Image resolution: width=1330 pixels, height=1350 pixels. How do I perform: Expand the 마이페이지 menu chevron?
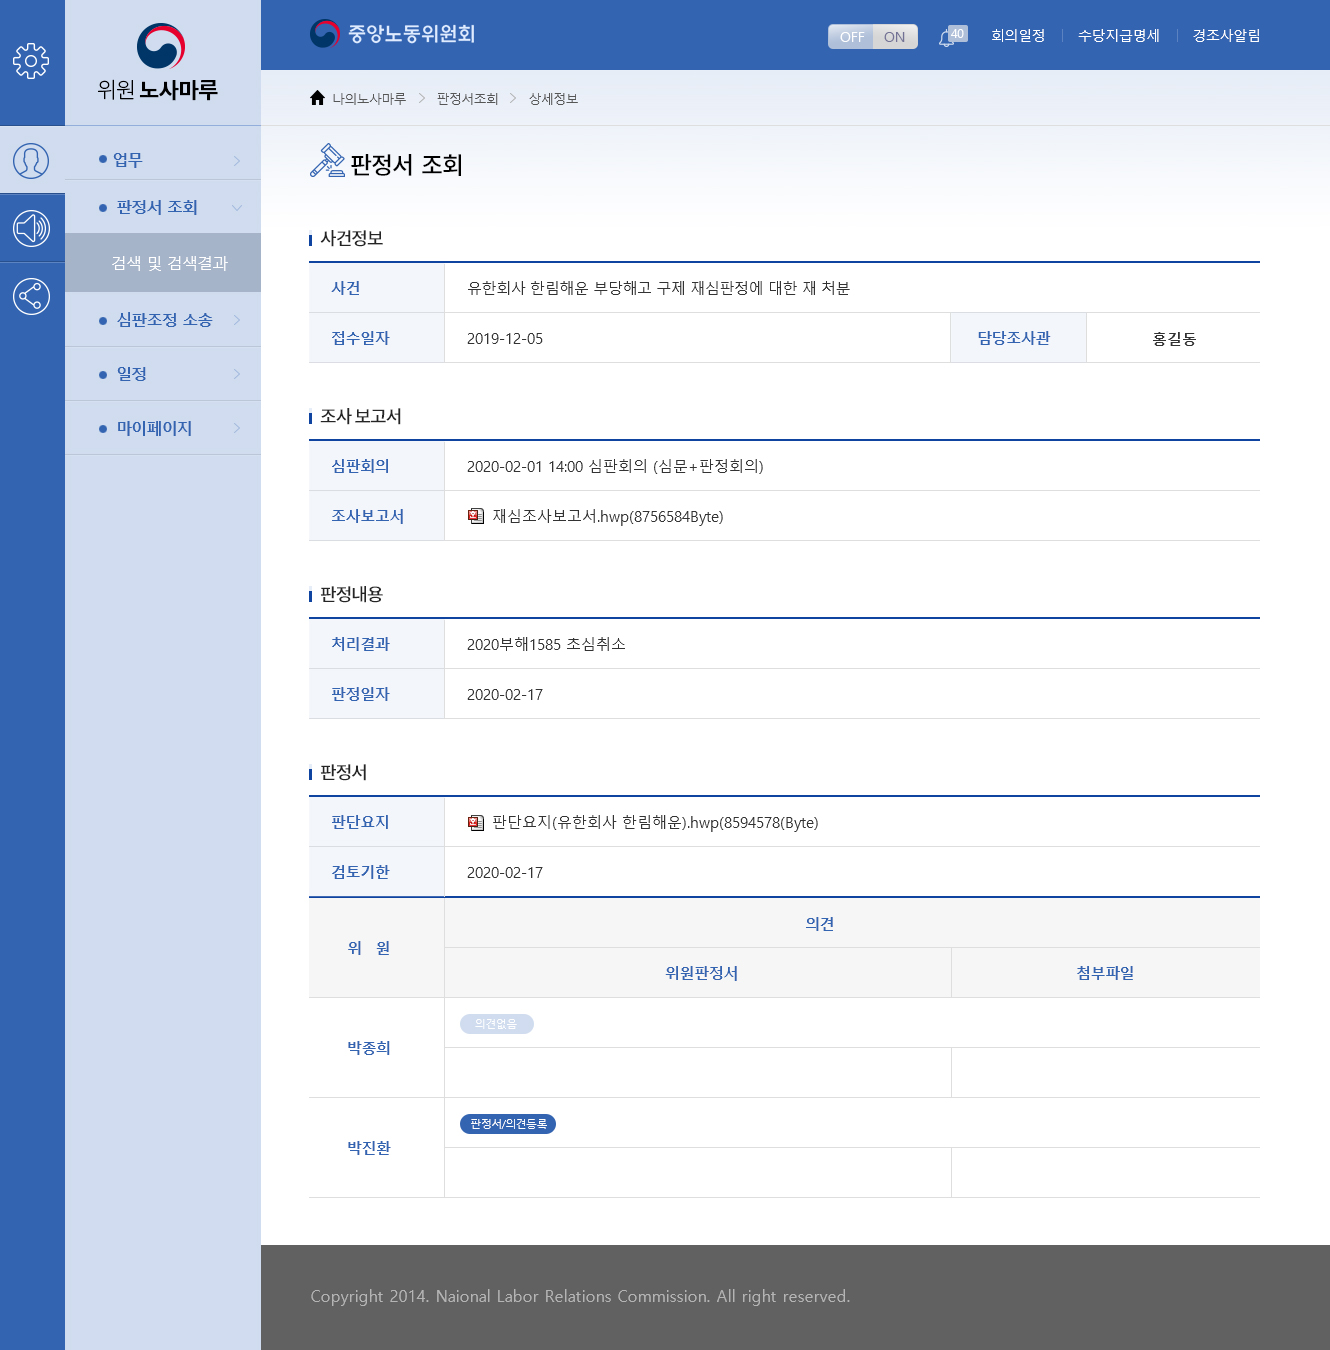[237, 428]
